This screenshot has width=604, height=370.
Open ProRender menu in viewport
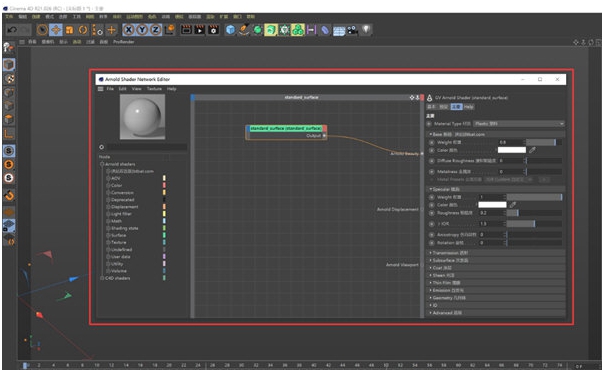click(x=124, y=42)
